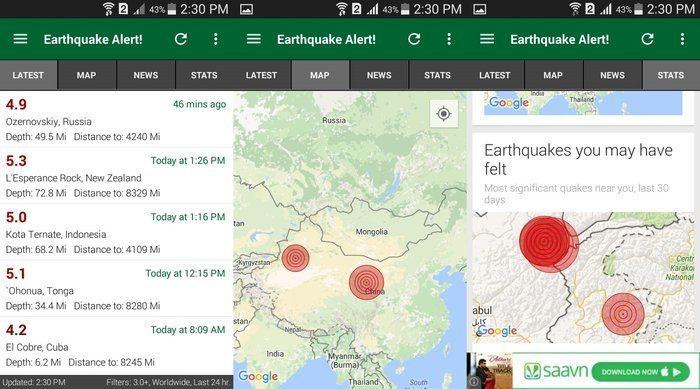Image resolution: width=700 pixels, height=389 pixels.
Task: Select active STATS tab on the Stats screen
Action: (x=671, y=75)
